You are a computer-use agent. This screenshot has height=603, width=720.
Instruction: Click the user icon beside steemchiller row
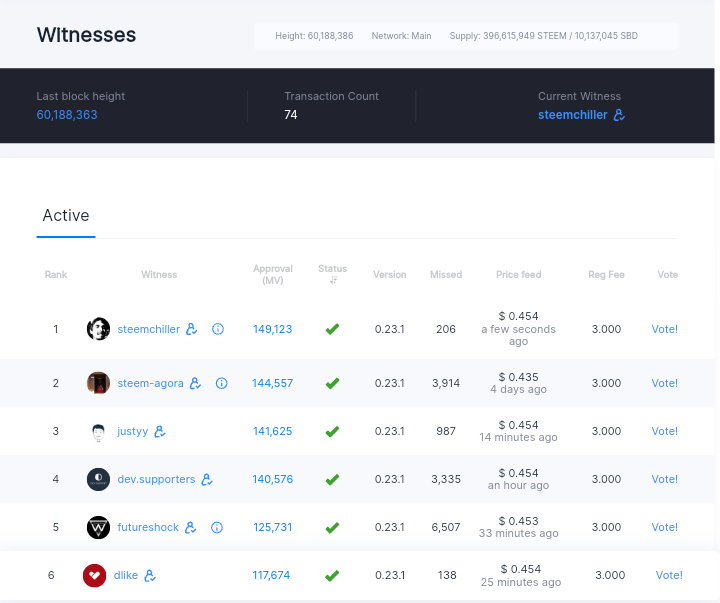click(191, 329)
